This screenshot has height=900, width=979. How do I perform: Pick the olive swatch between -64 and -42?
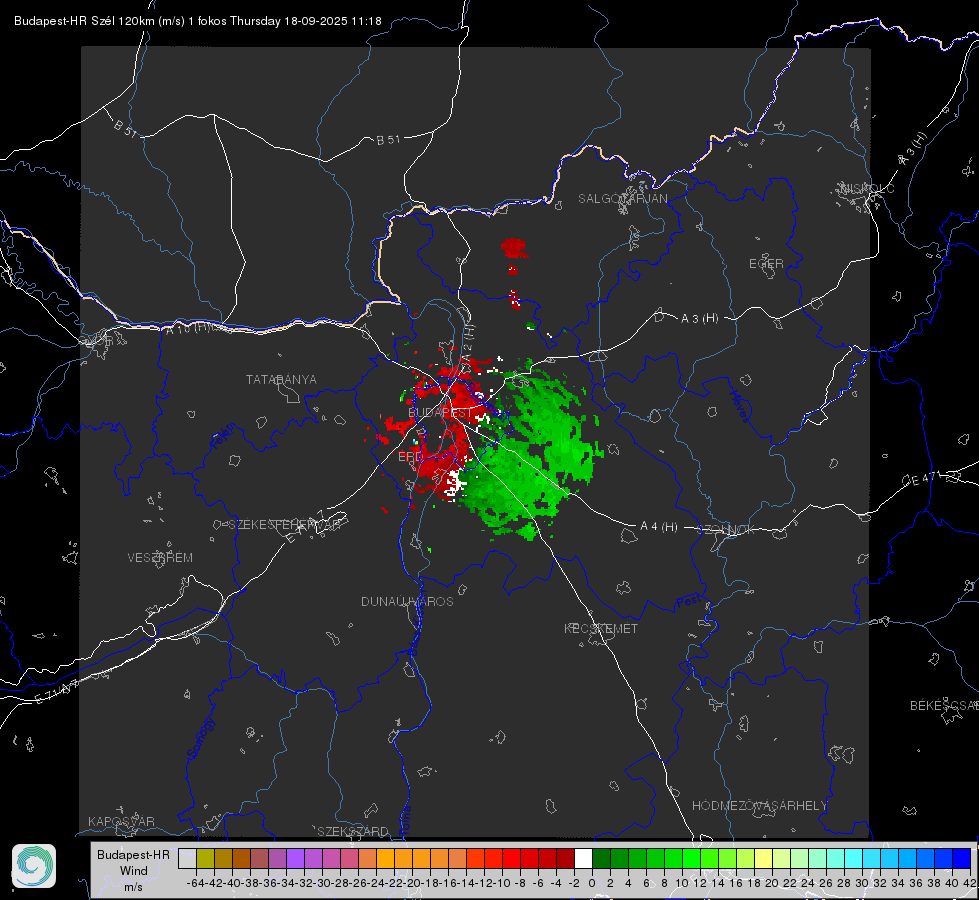pos(205,858)
